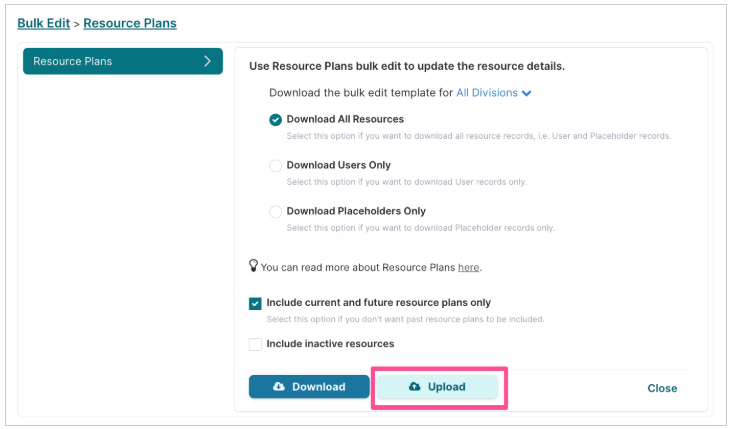731x429 pixels.
Task: Click the Download button
Action: [309, 387]
